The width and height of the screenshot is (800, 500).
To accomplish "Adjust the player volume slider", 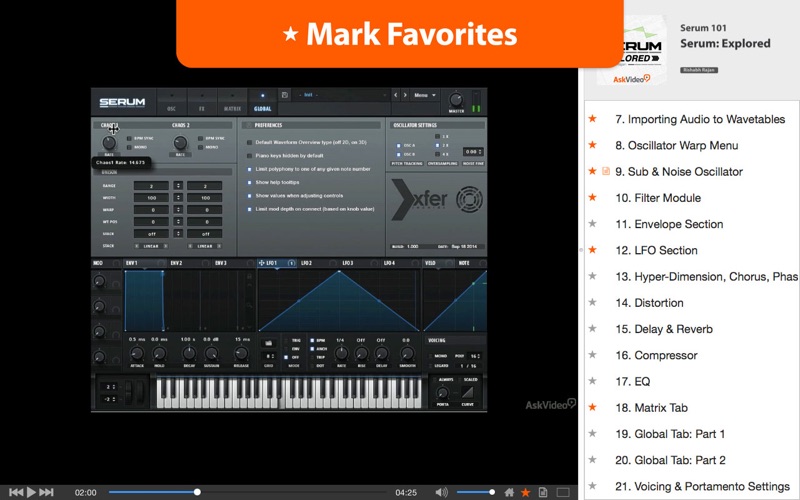I will 476,492.
